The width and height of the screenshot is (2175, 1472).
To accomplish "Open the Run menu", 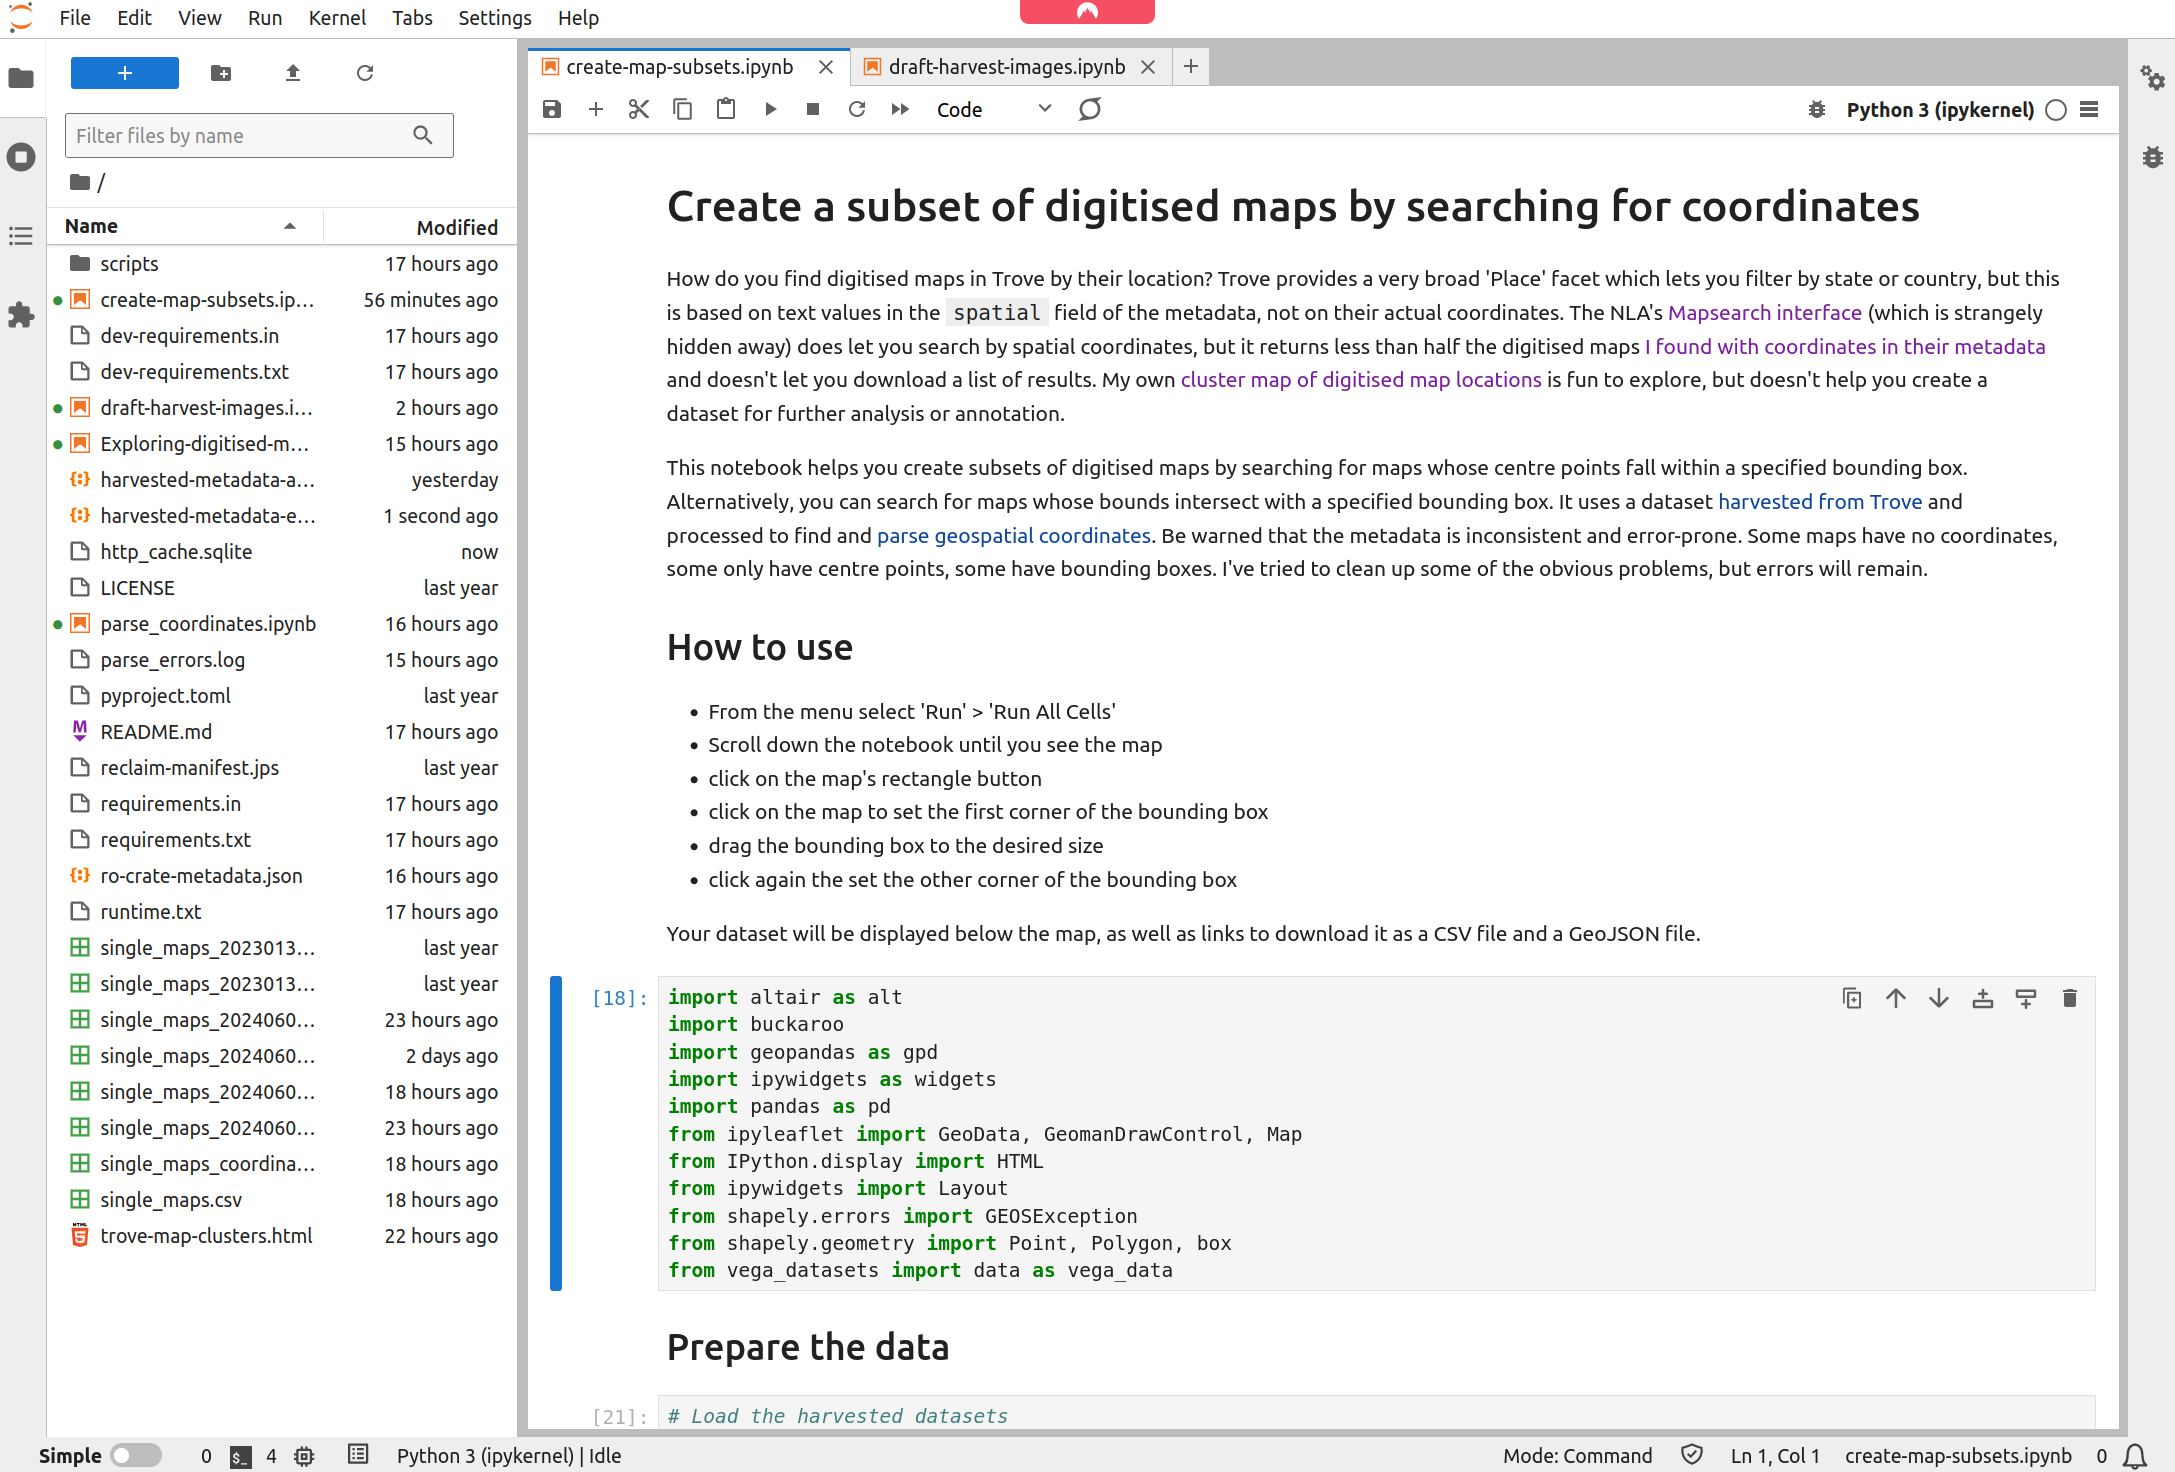I will coord(265,18).
